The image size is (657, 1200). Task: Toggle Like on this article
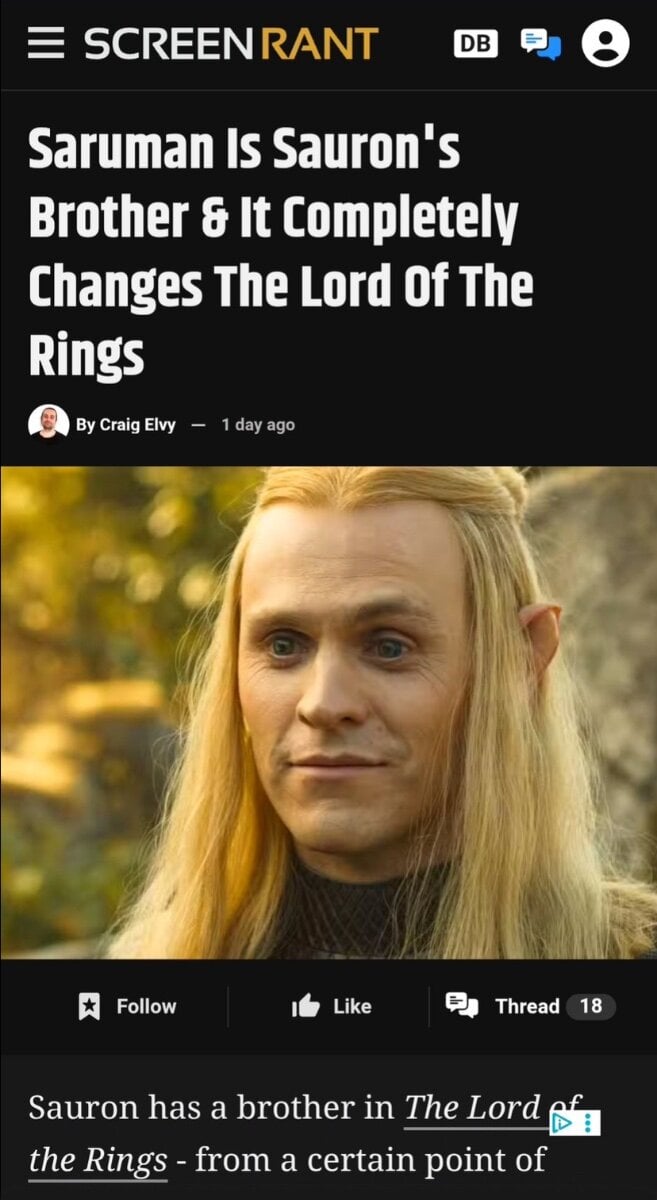(352, 1006)
